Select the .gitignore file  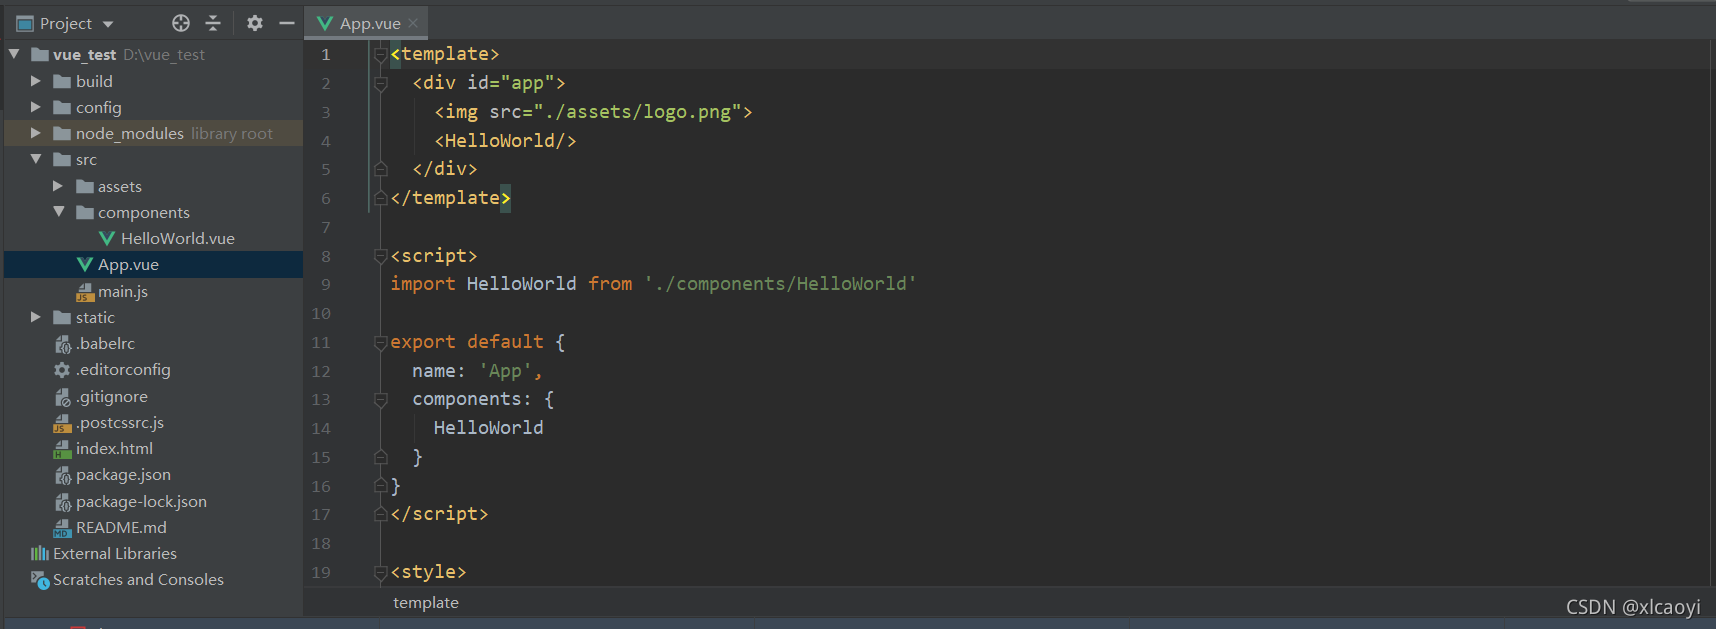pos(112,396)
